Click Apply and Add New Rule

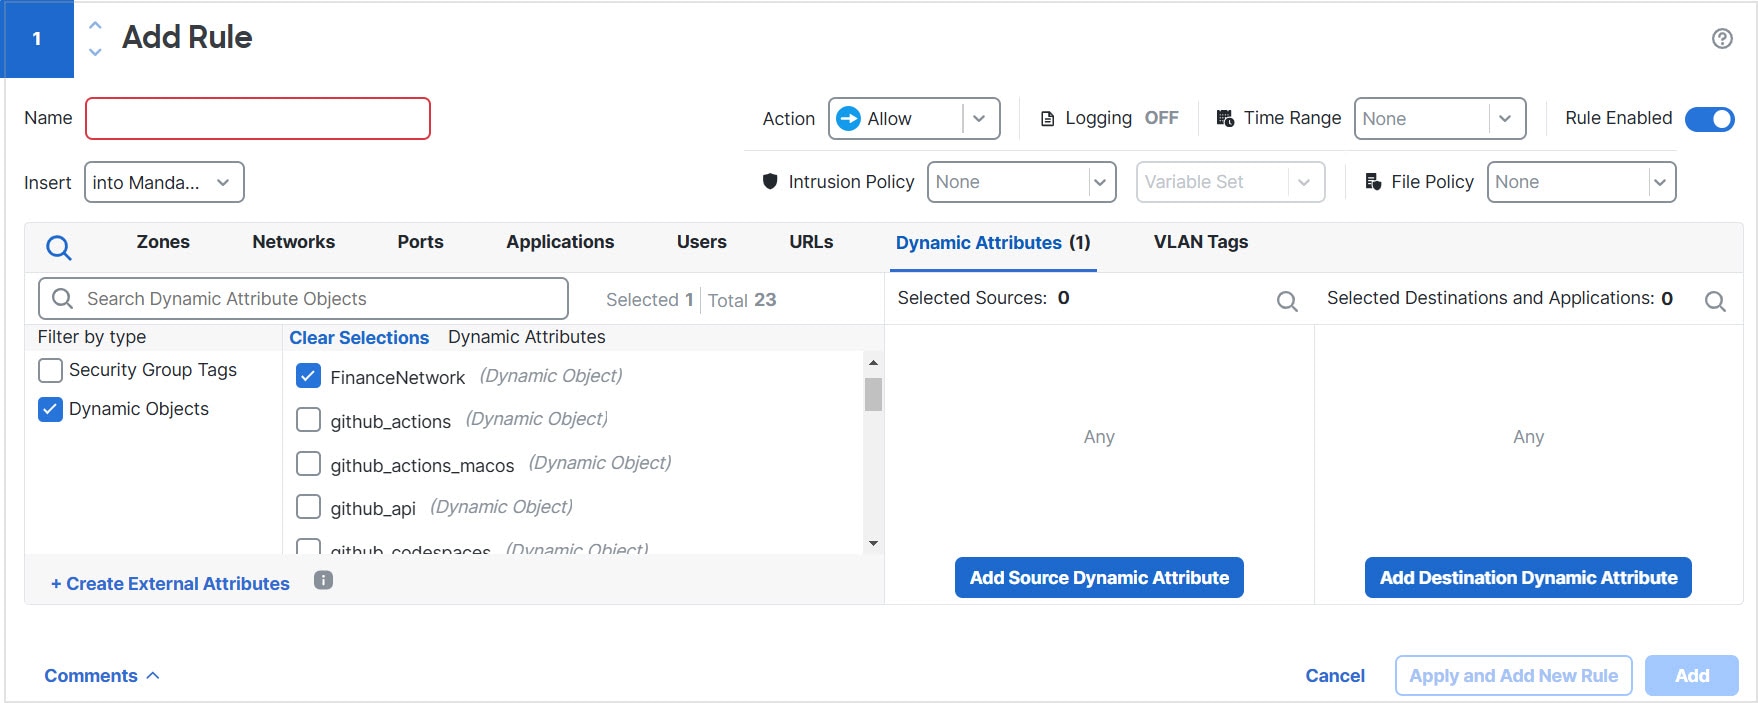(1513, 676)
